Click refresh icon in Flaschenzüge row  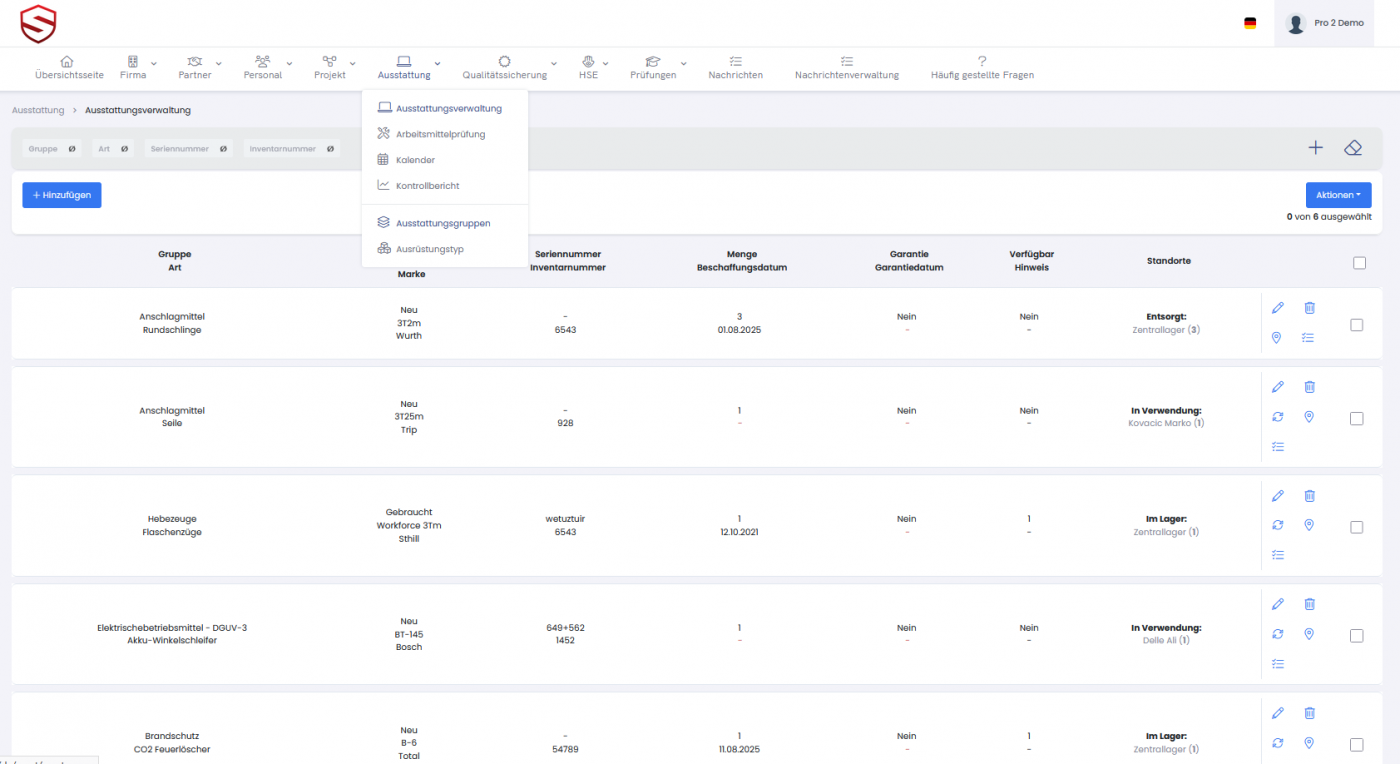click(x=1277, y=525)
